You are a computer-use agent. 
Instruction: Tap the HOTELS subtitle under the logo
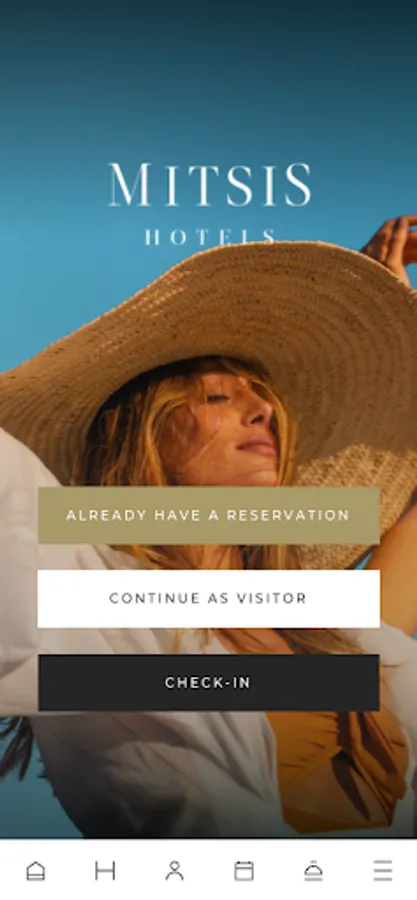click(x=210, y=237)
